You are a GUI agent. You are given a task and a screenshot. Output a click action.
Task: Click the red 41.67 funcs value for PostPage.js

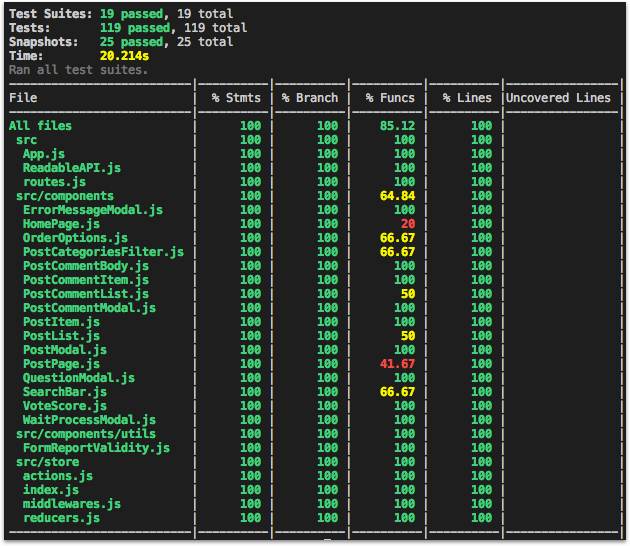point(397,364)
